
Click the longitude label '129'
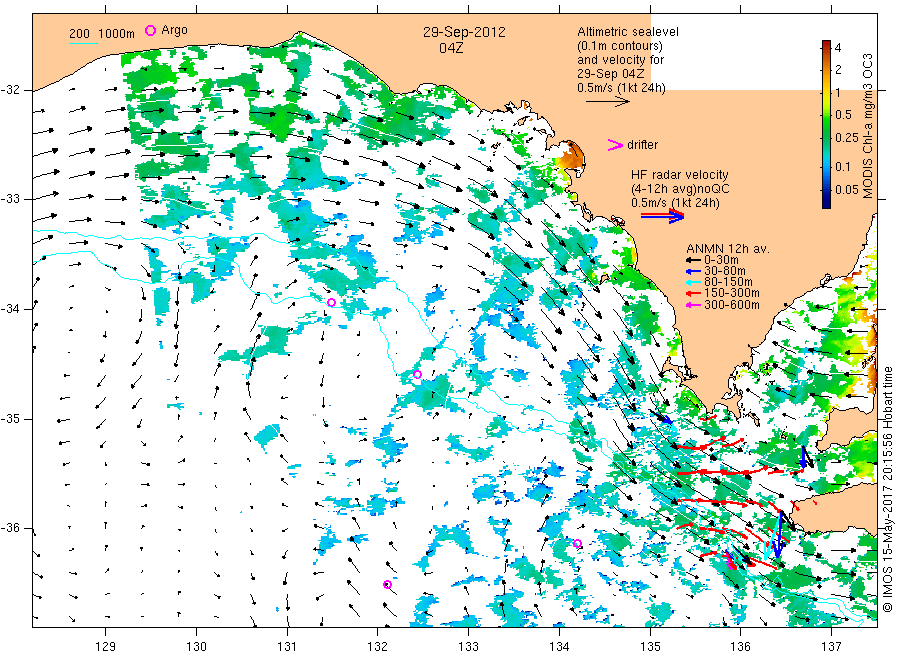(106, 647)
